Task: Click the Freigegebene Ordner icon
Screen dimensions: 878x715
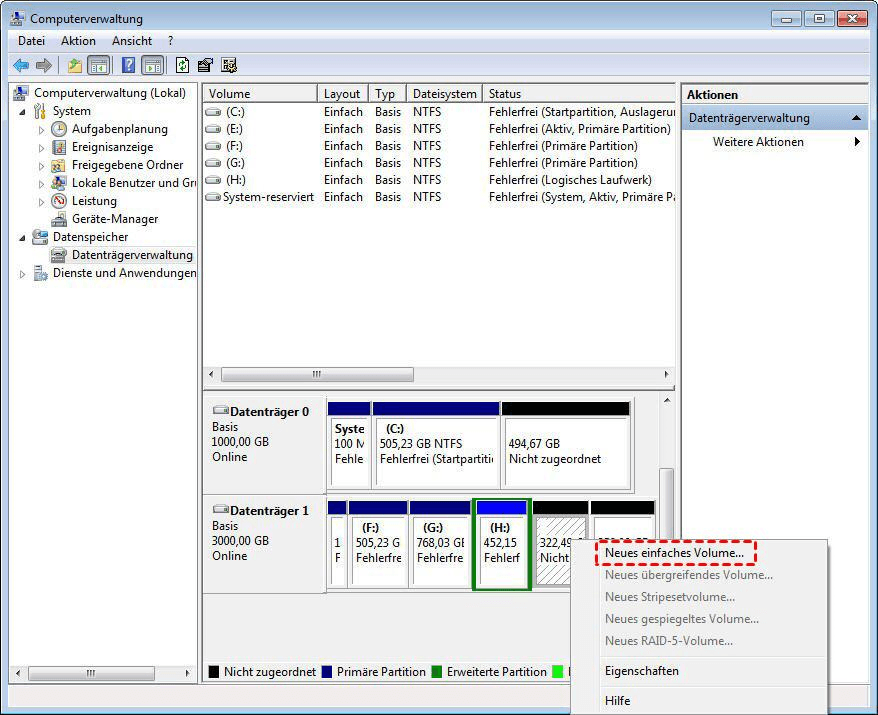Action: (x=58, y=165)
